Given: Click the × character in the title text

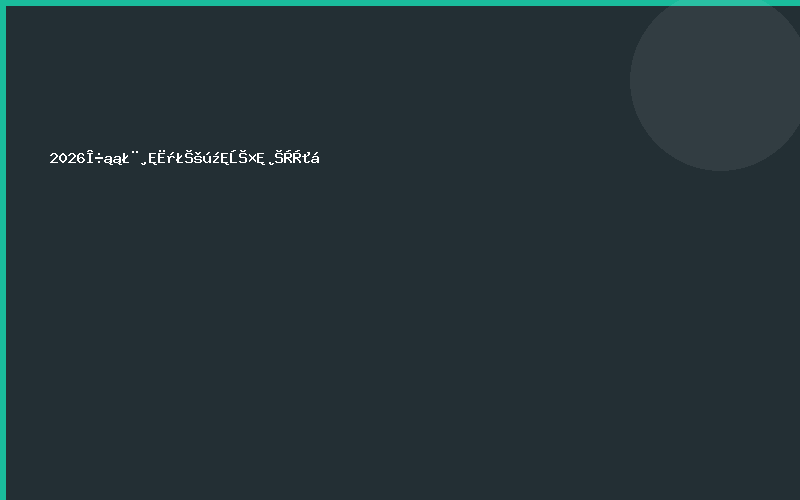Looking at the screenshot, I should coord(252,159).
